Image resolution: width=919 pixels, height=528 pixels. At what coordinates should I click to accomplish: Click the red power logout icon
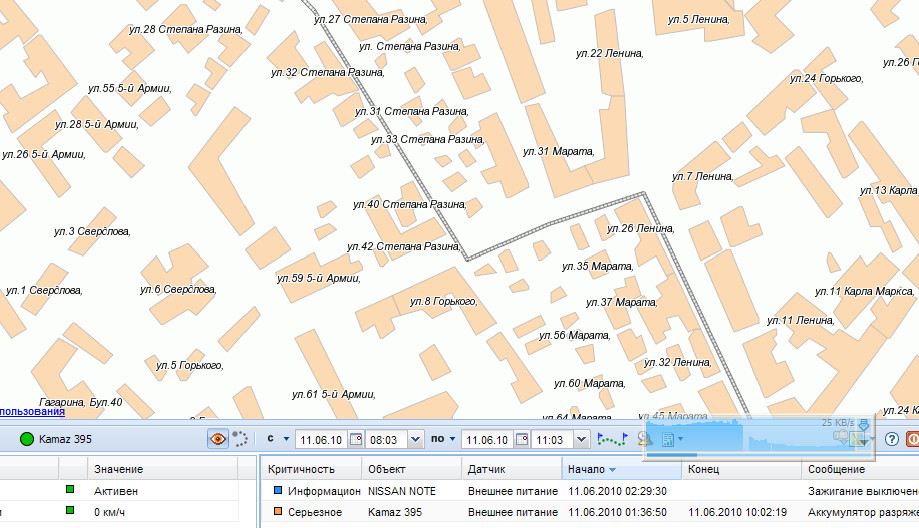pyautogui.click(x=912, y=439)
